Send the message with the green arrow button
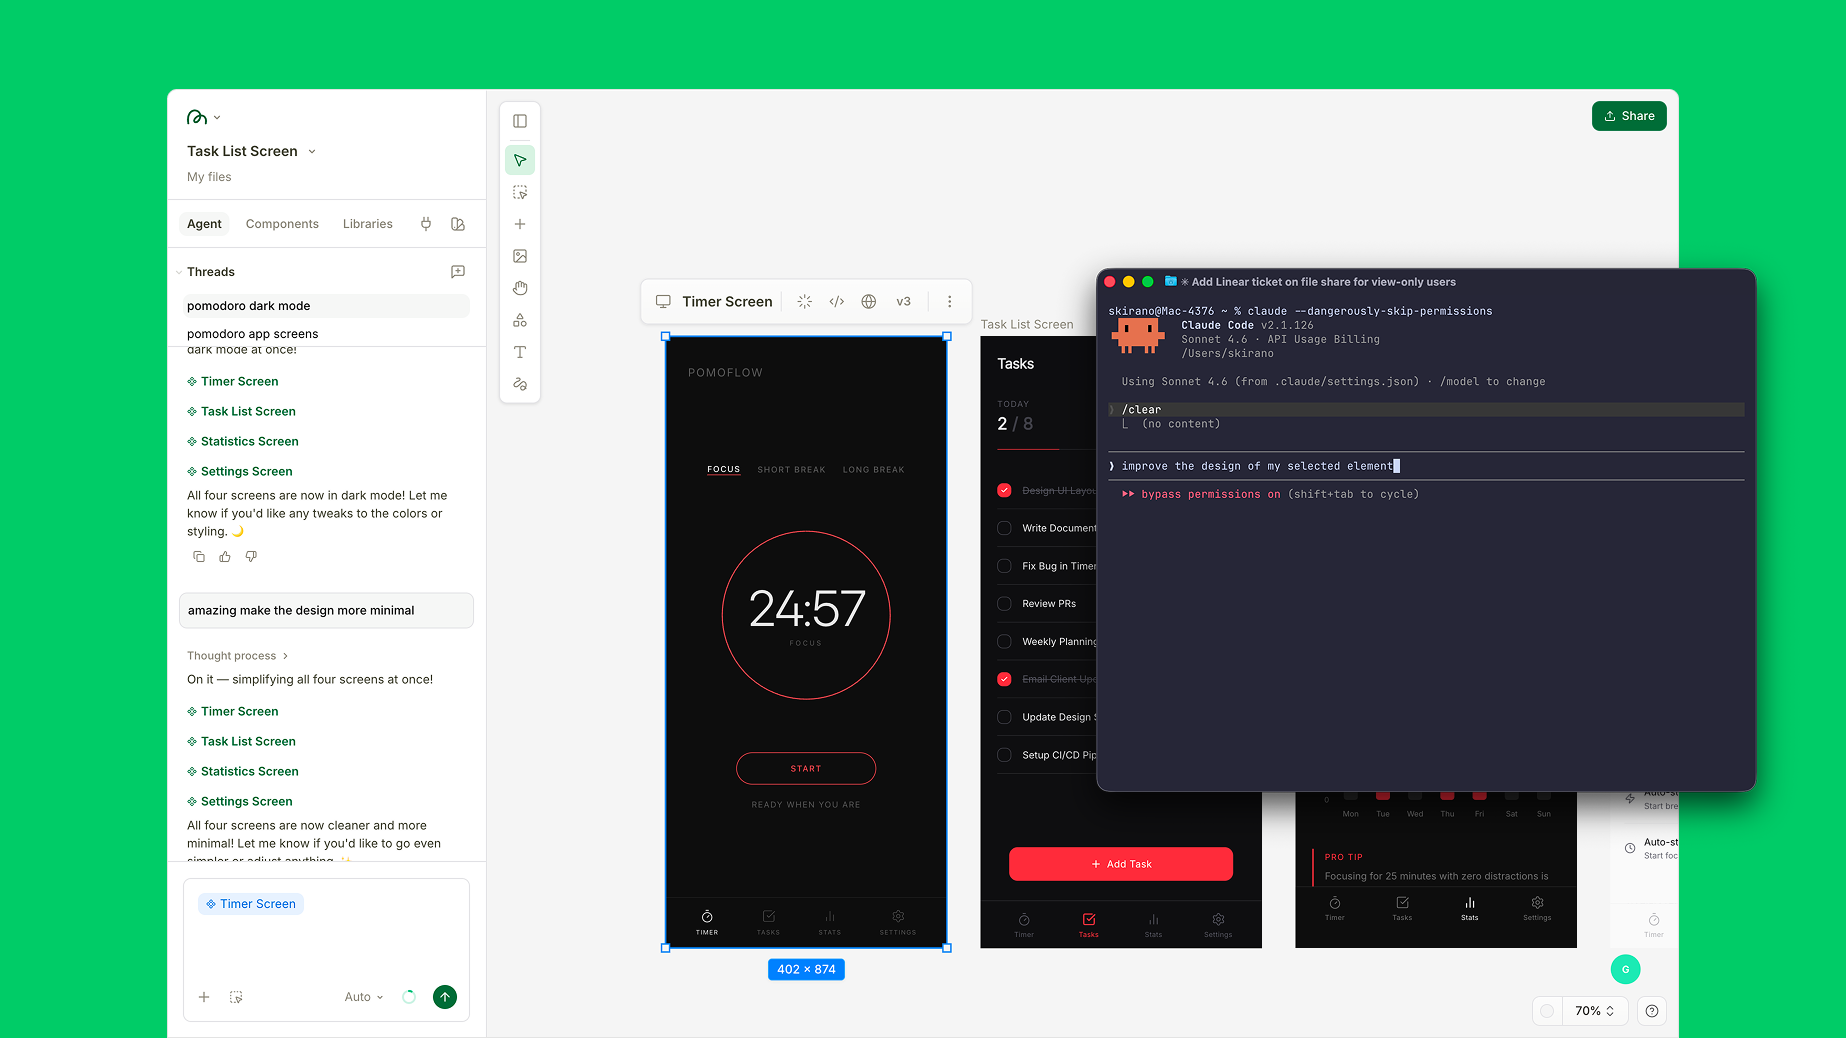1846x1038 pixels. (445, 997)
